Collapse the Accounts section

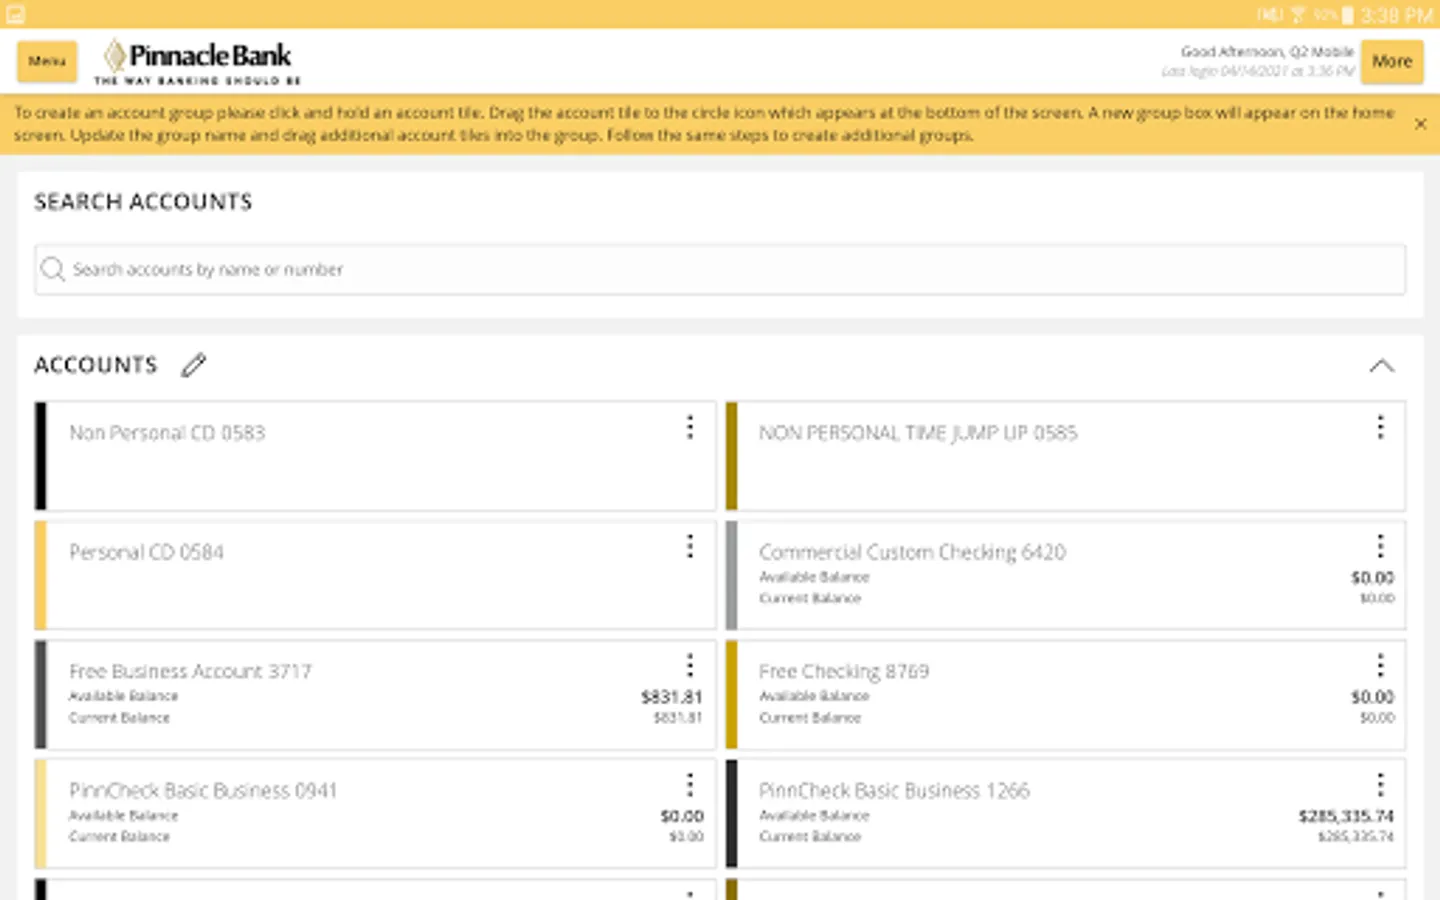click(x=1381, y=366)
